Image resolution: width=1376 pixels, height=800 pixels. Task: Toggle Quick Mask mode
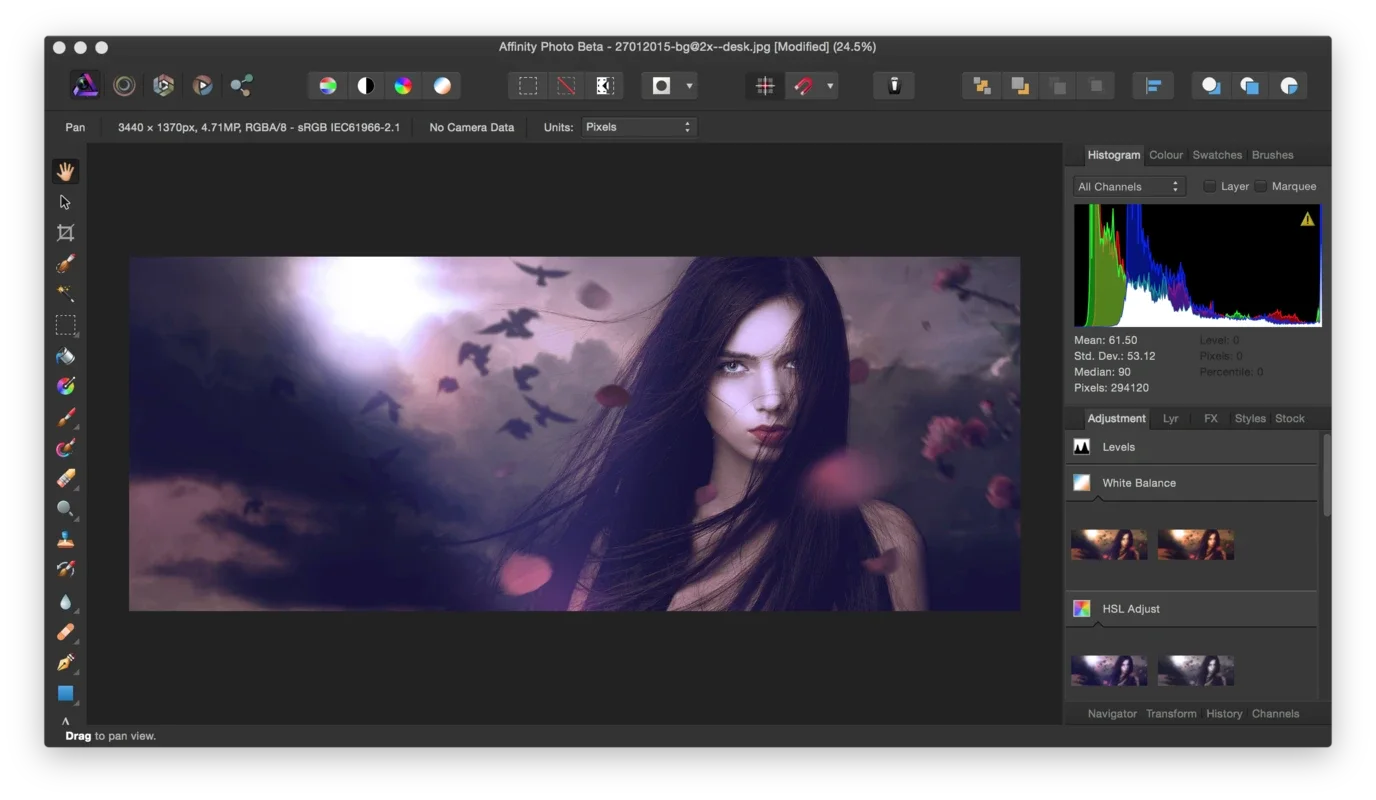pos(661,86)
